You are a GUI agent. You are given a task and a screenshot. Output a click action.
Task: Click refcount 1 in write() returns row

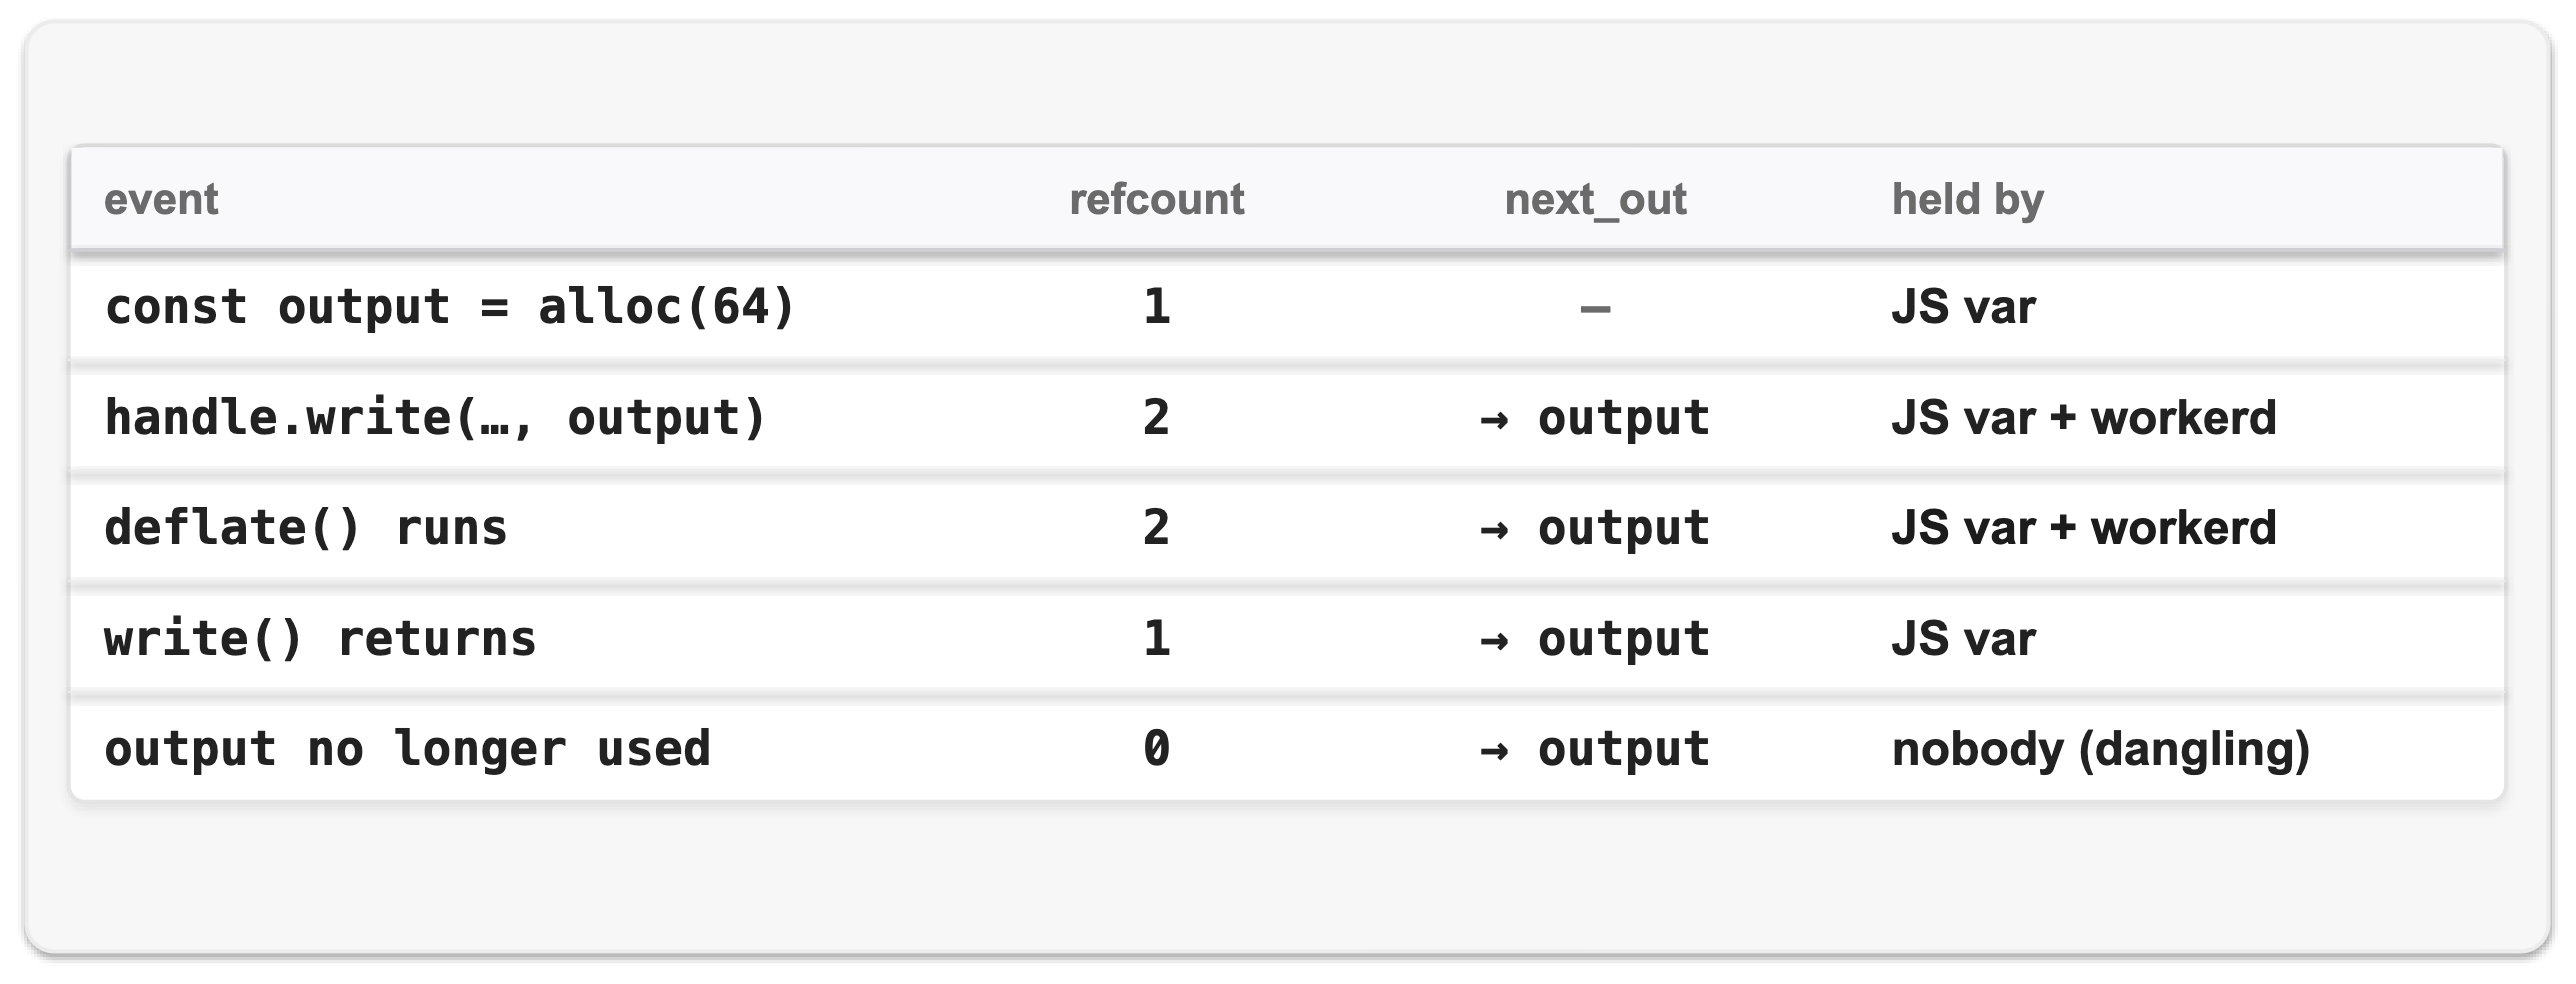pyautogui.click(x=1157, y=638)
